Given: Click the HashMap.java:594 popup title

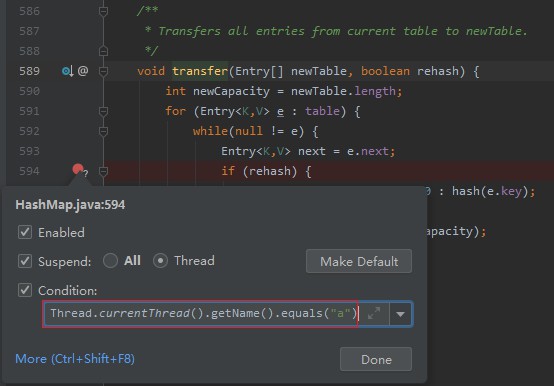Looking at the screenshot, I should tap(70, 205).
